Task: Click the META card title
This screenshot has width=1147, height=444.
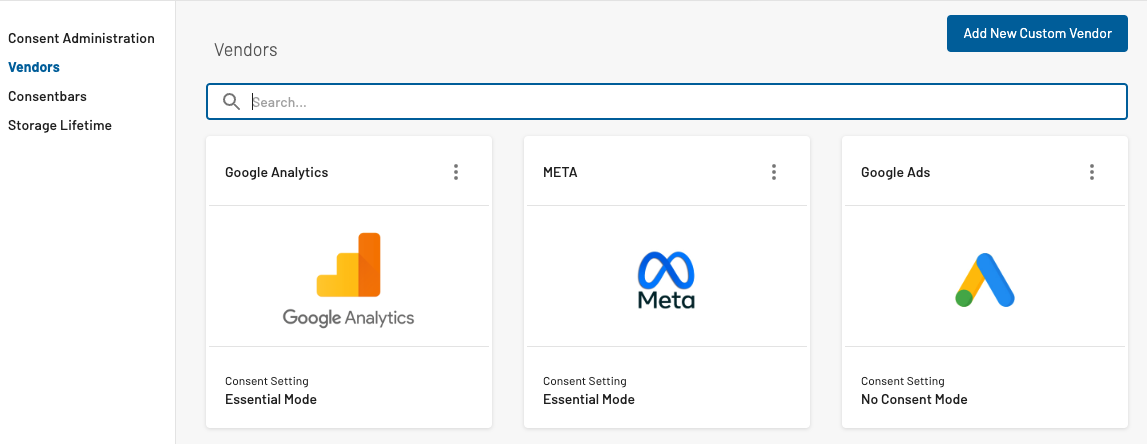Action: pos(560,173)
